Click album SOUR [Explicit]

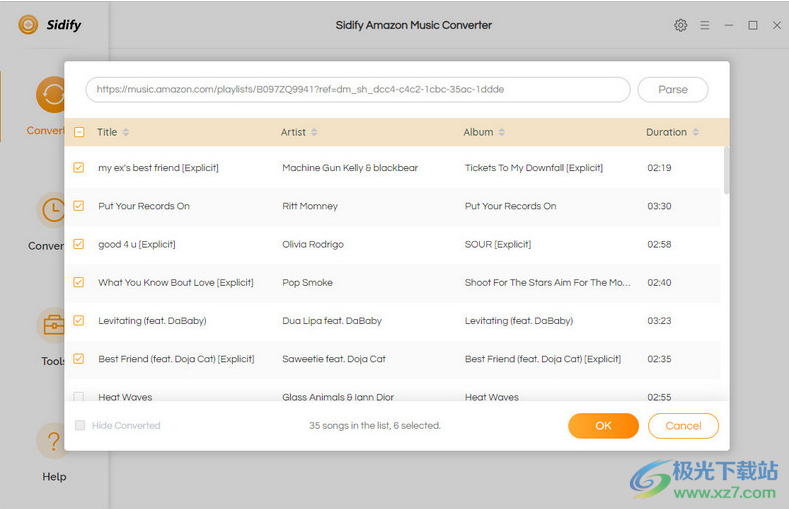click(x=498, y=244)
